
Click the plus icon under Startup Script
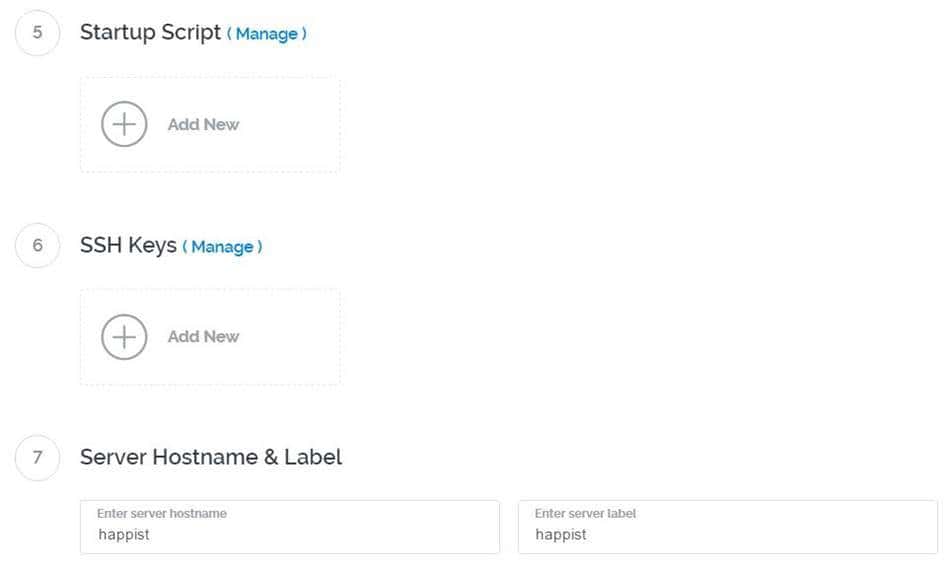[124, 125]
